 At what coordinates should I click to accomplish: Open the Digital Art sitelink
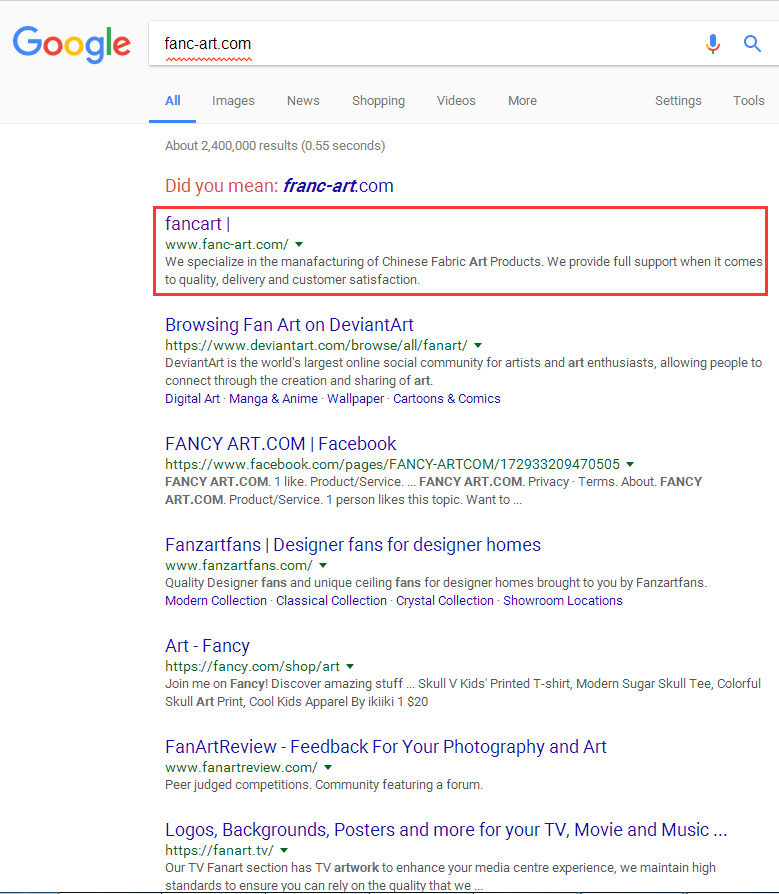coord(192,399)
